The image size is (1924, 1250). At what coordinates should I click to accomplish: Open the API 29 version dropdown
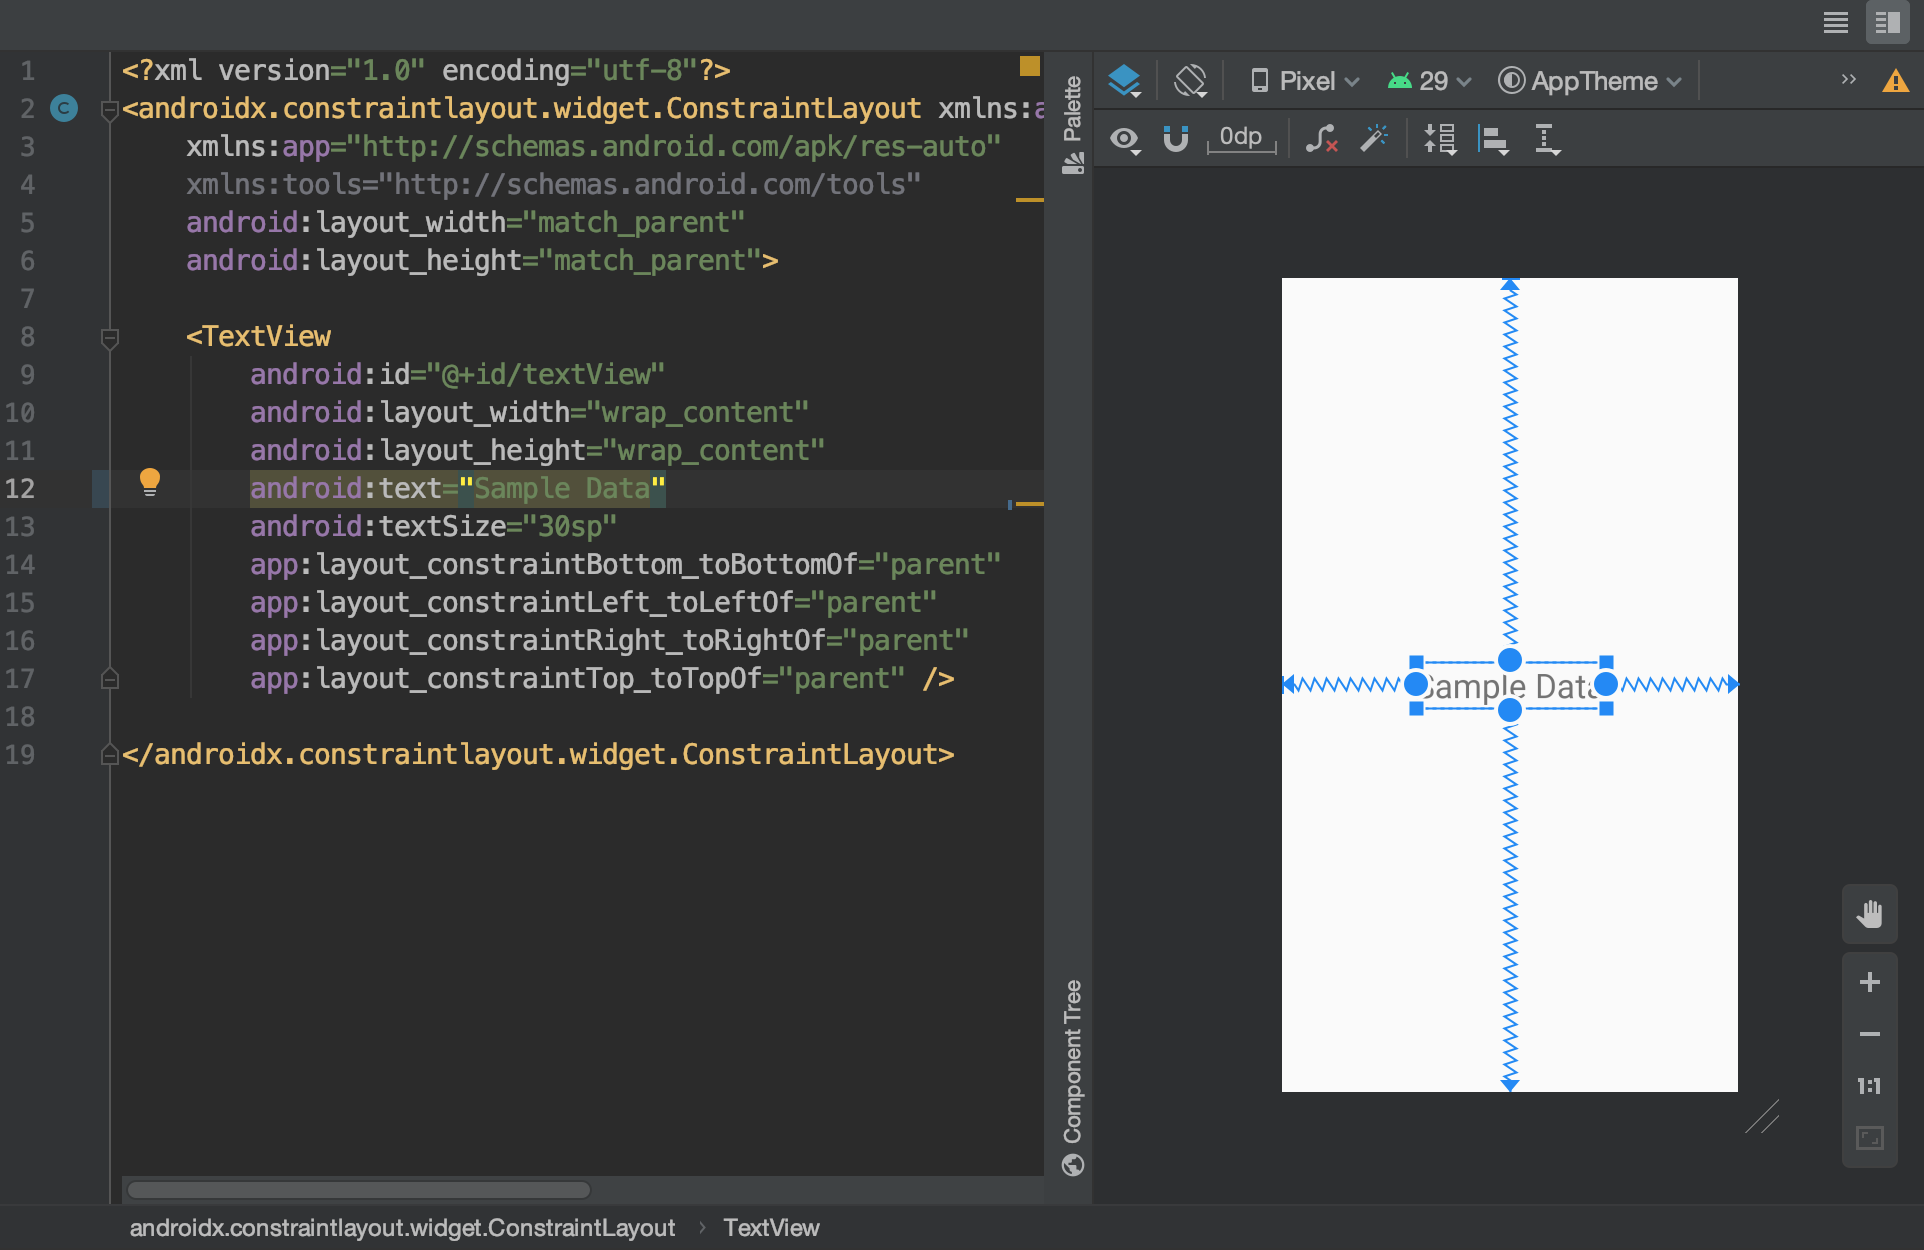coord(1430,81)
